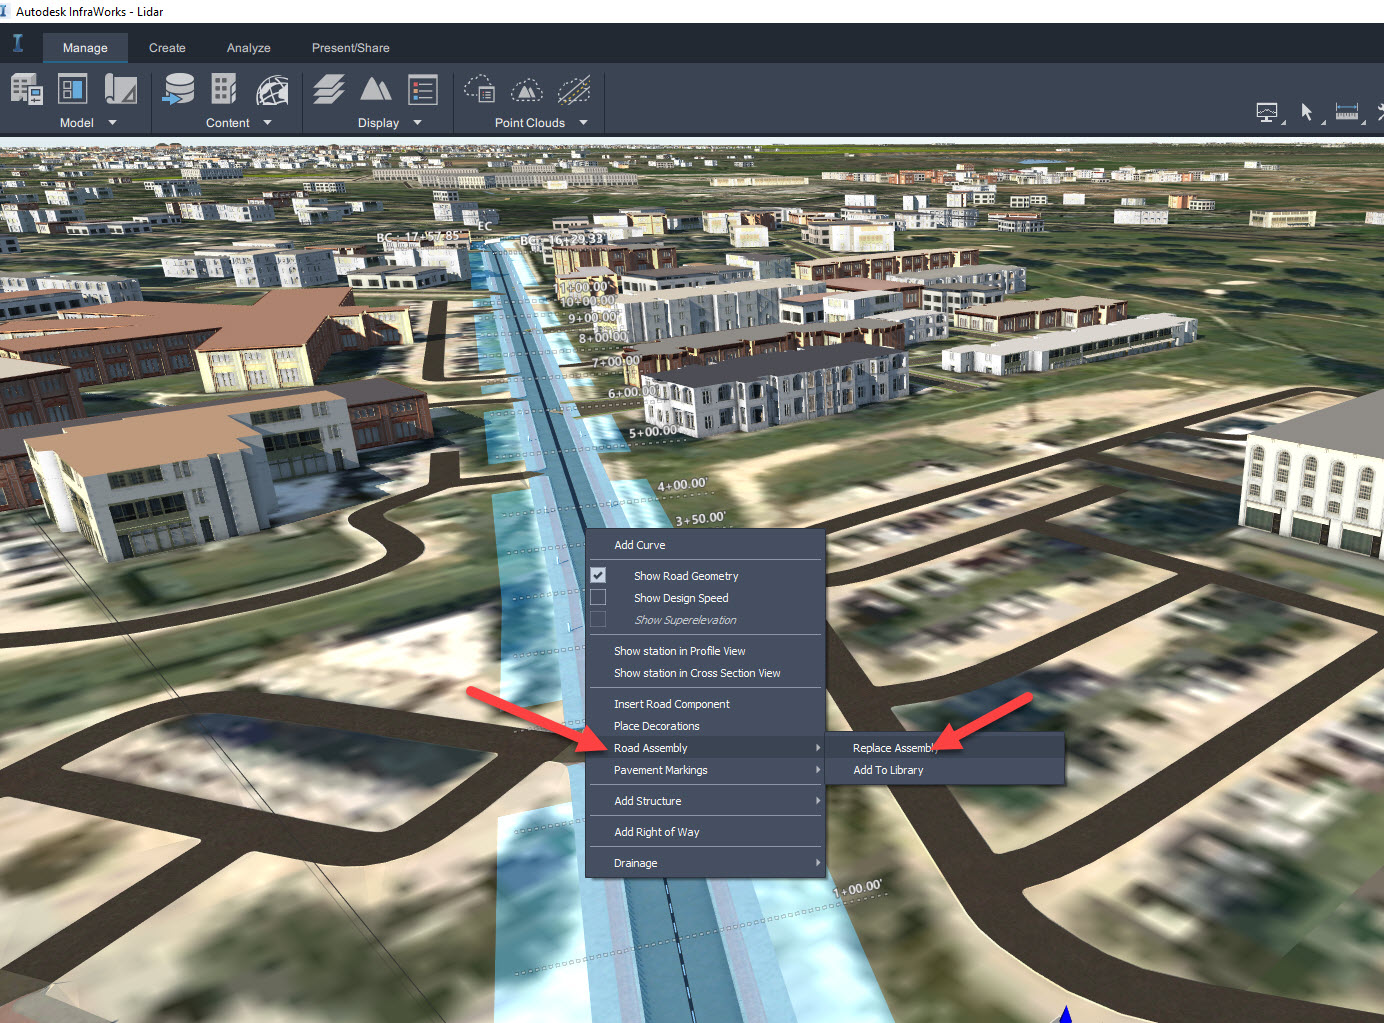Open settings via the wrench icon
This screenshot has width=1384, height=1023.
(x=1381, y=111)
